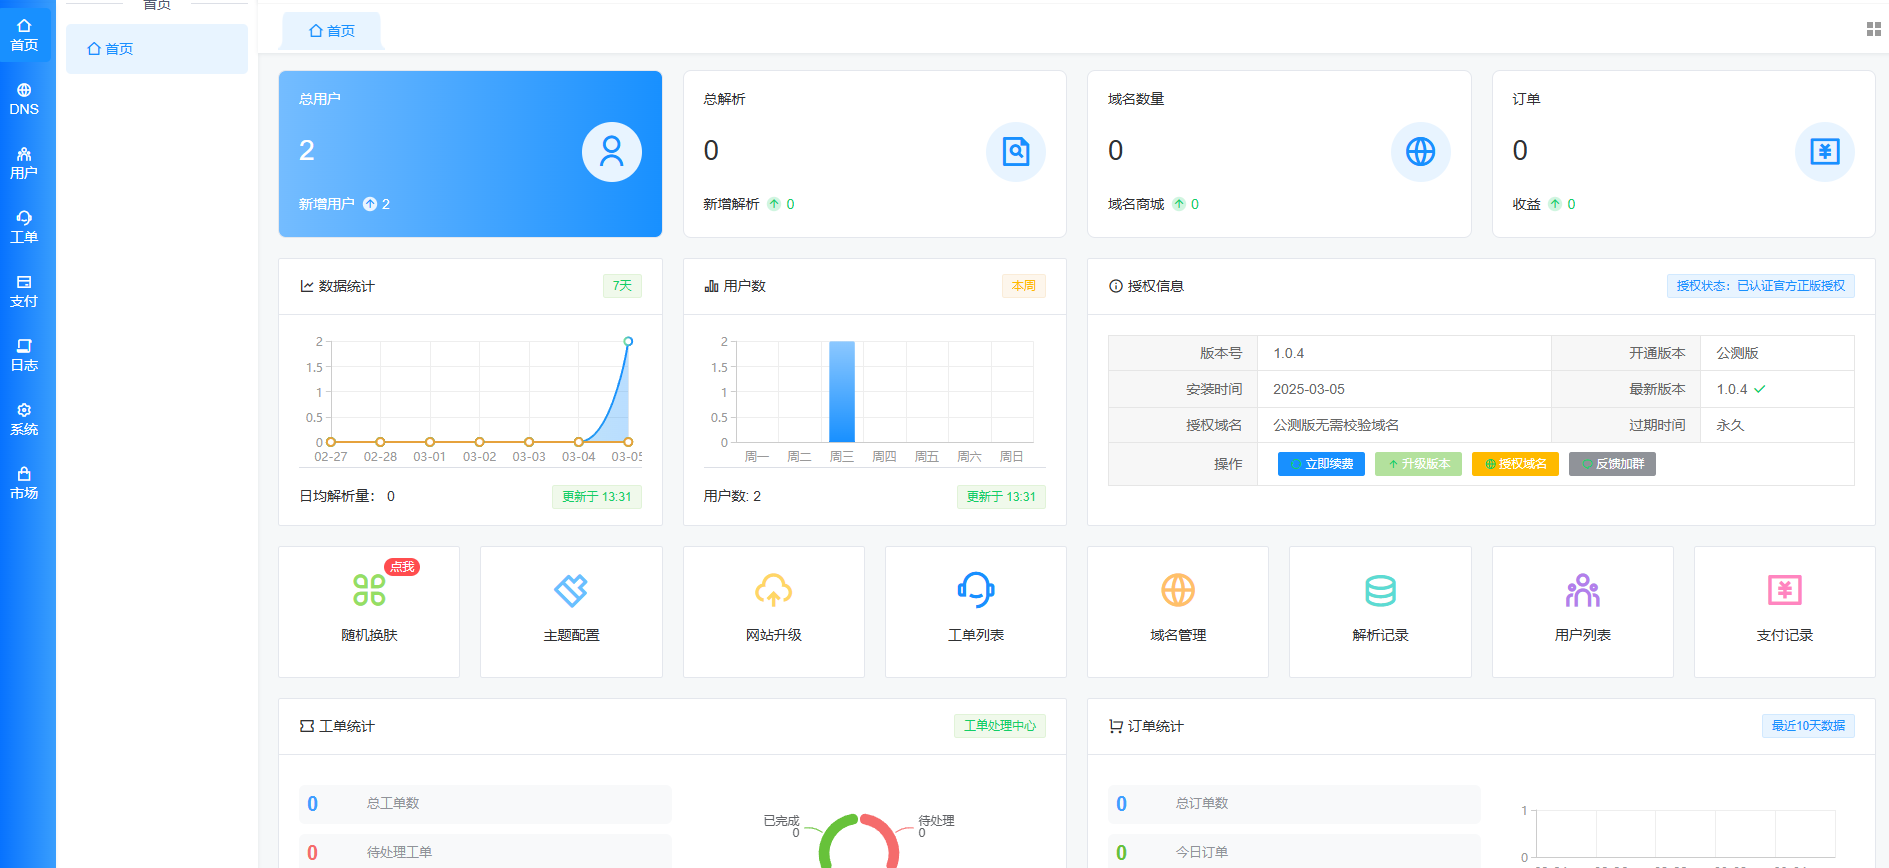Click the 授权域名 button
Image resolution: width=1889 pixels, height=868 pixels.
(1515, 464)
